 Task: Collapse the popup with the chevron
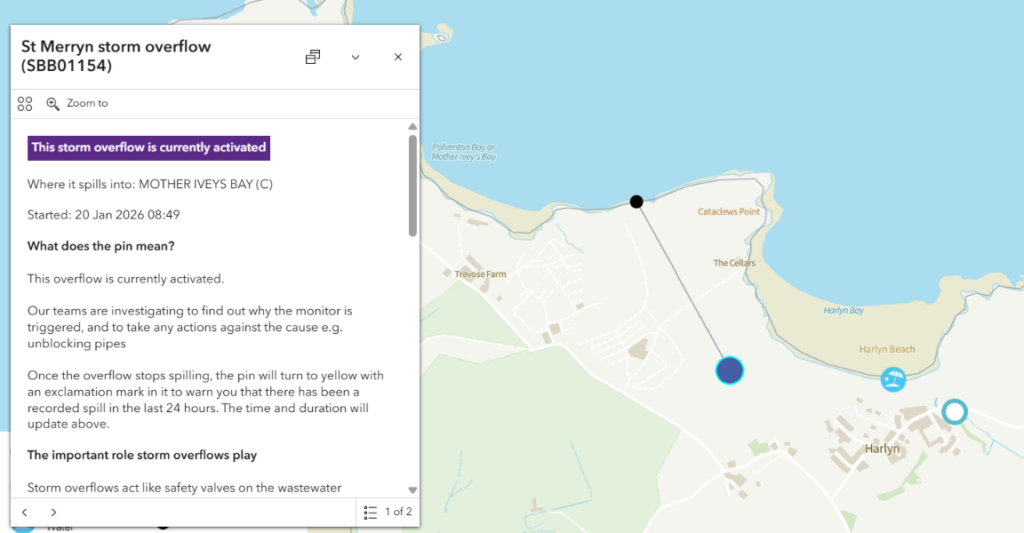pyautogui.click(x=355, y=57)
